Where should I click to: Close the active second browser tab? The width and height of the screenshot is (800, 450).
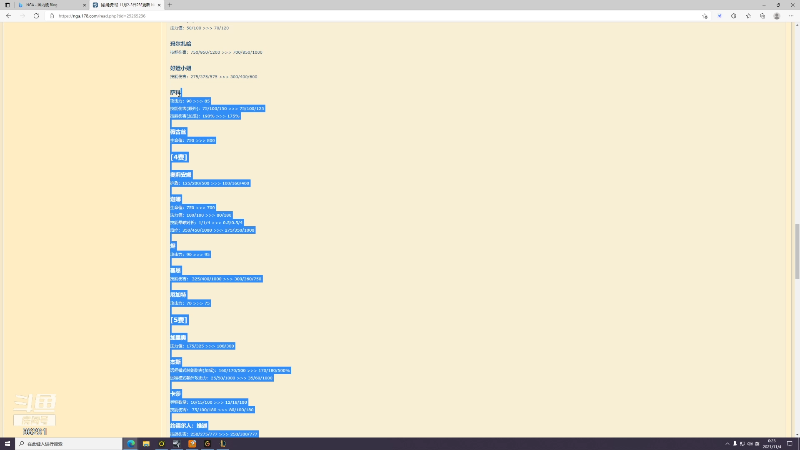159,5
